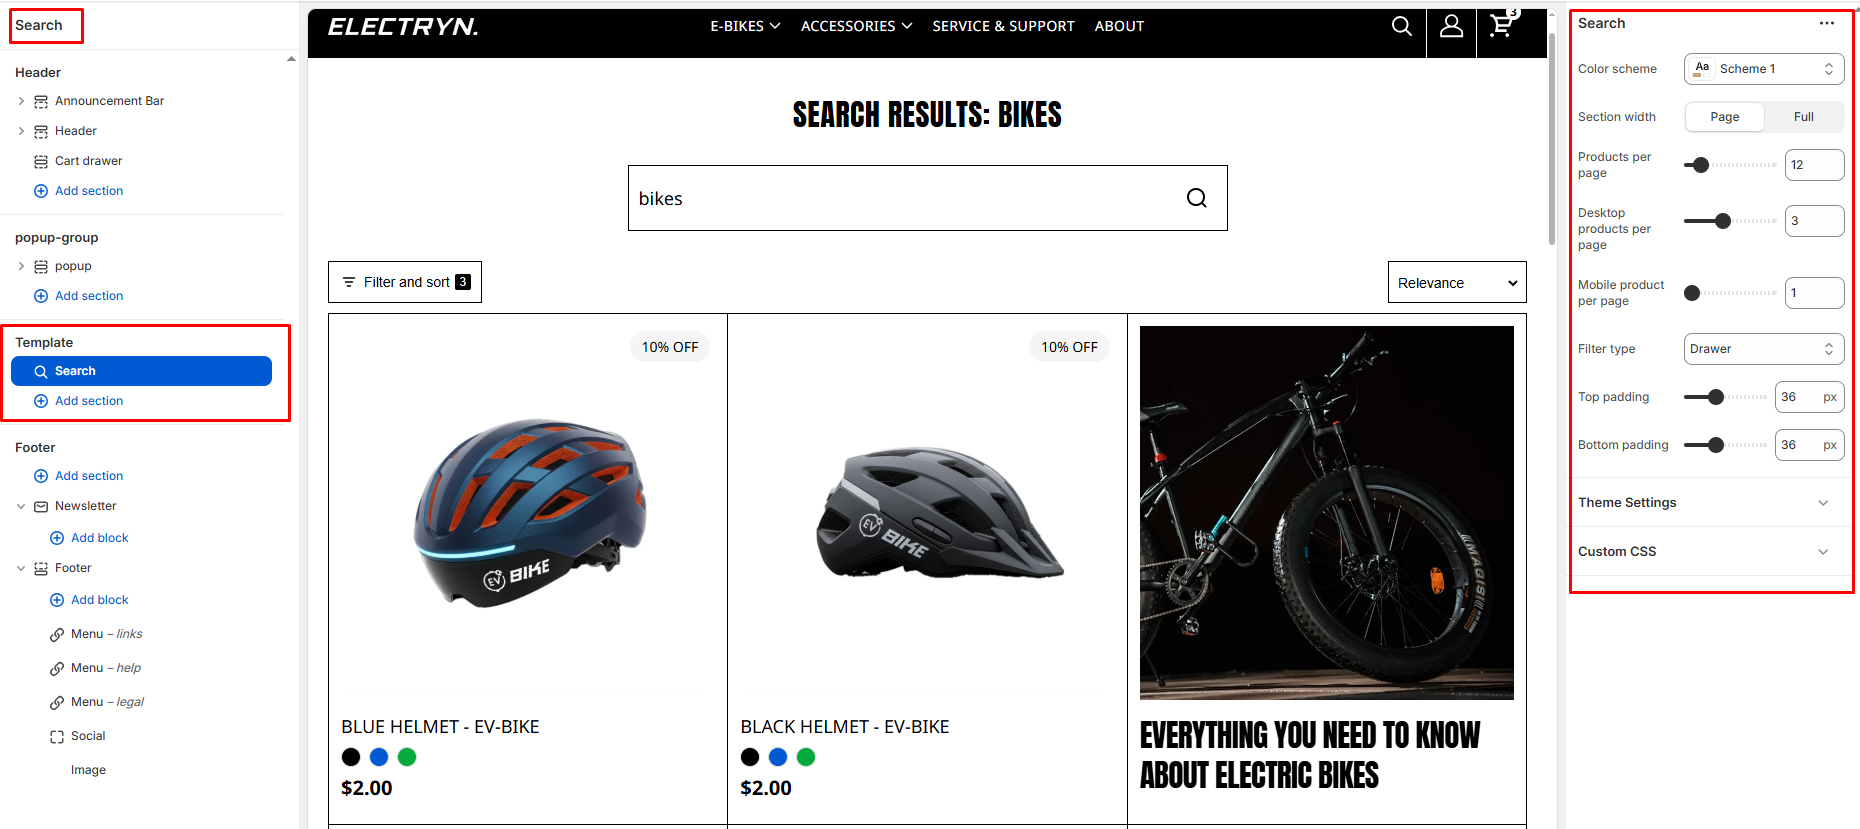The height and width of the screenshot is (829, 1860).
Task: Open the E-BIKES navigation menu
Action: [x=745, y=26]
